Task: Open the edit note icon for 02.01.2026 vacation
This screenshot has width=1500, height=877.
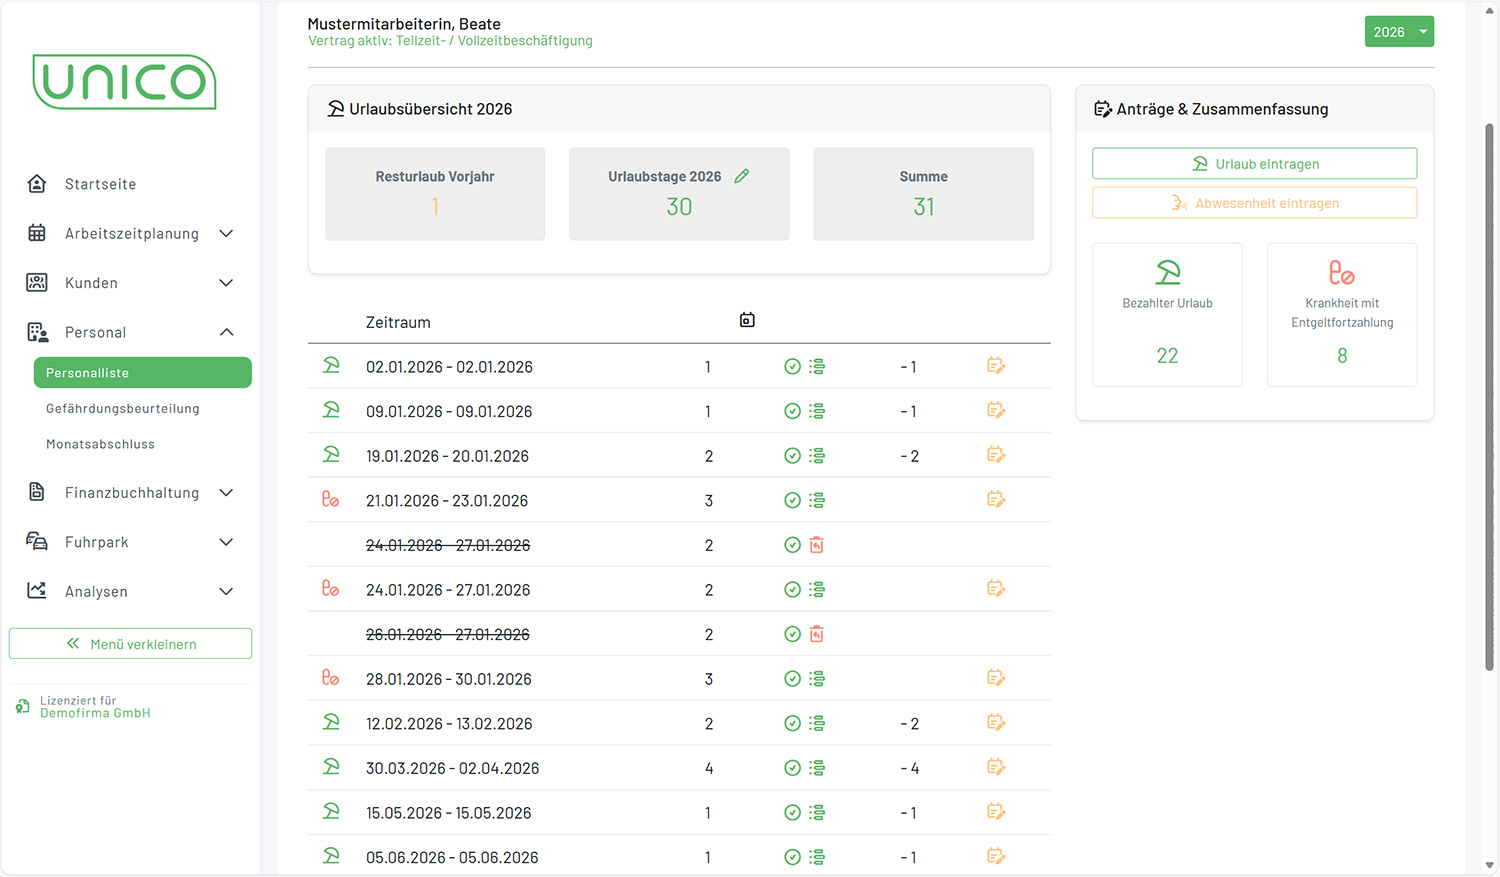Action: tap(995, 366)
